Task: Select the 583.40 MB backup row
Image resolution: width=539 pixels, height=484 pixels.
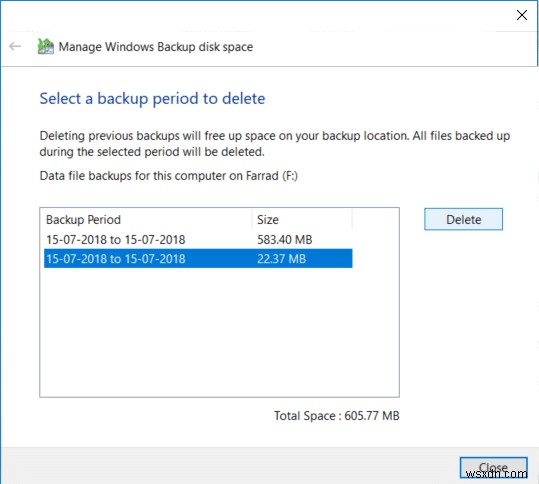Action: [198, 240]
